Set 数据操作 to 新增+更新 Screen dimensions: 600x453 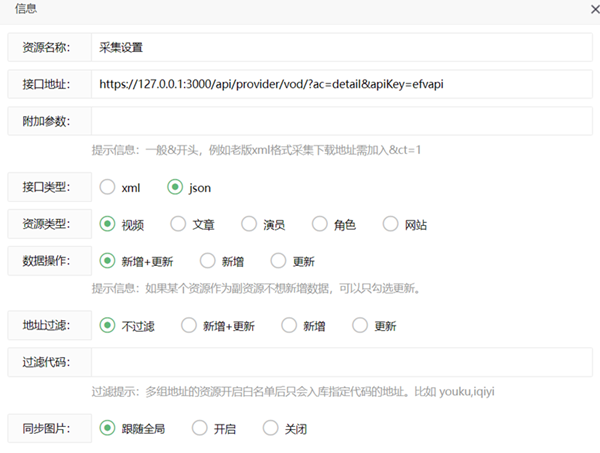(x=108, y=261)
